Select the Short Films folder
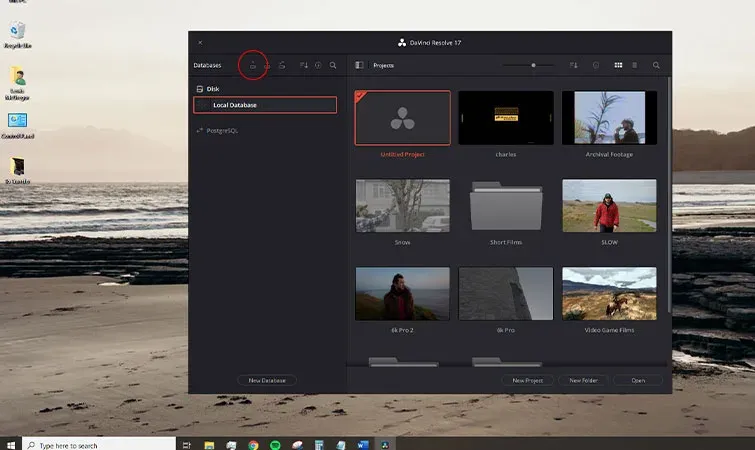755x450 pixels. tap(506, 206)
